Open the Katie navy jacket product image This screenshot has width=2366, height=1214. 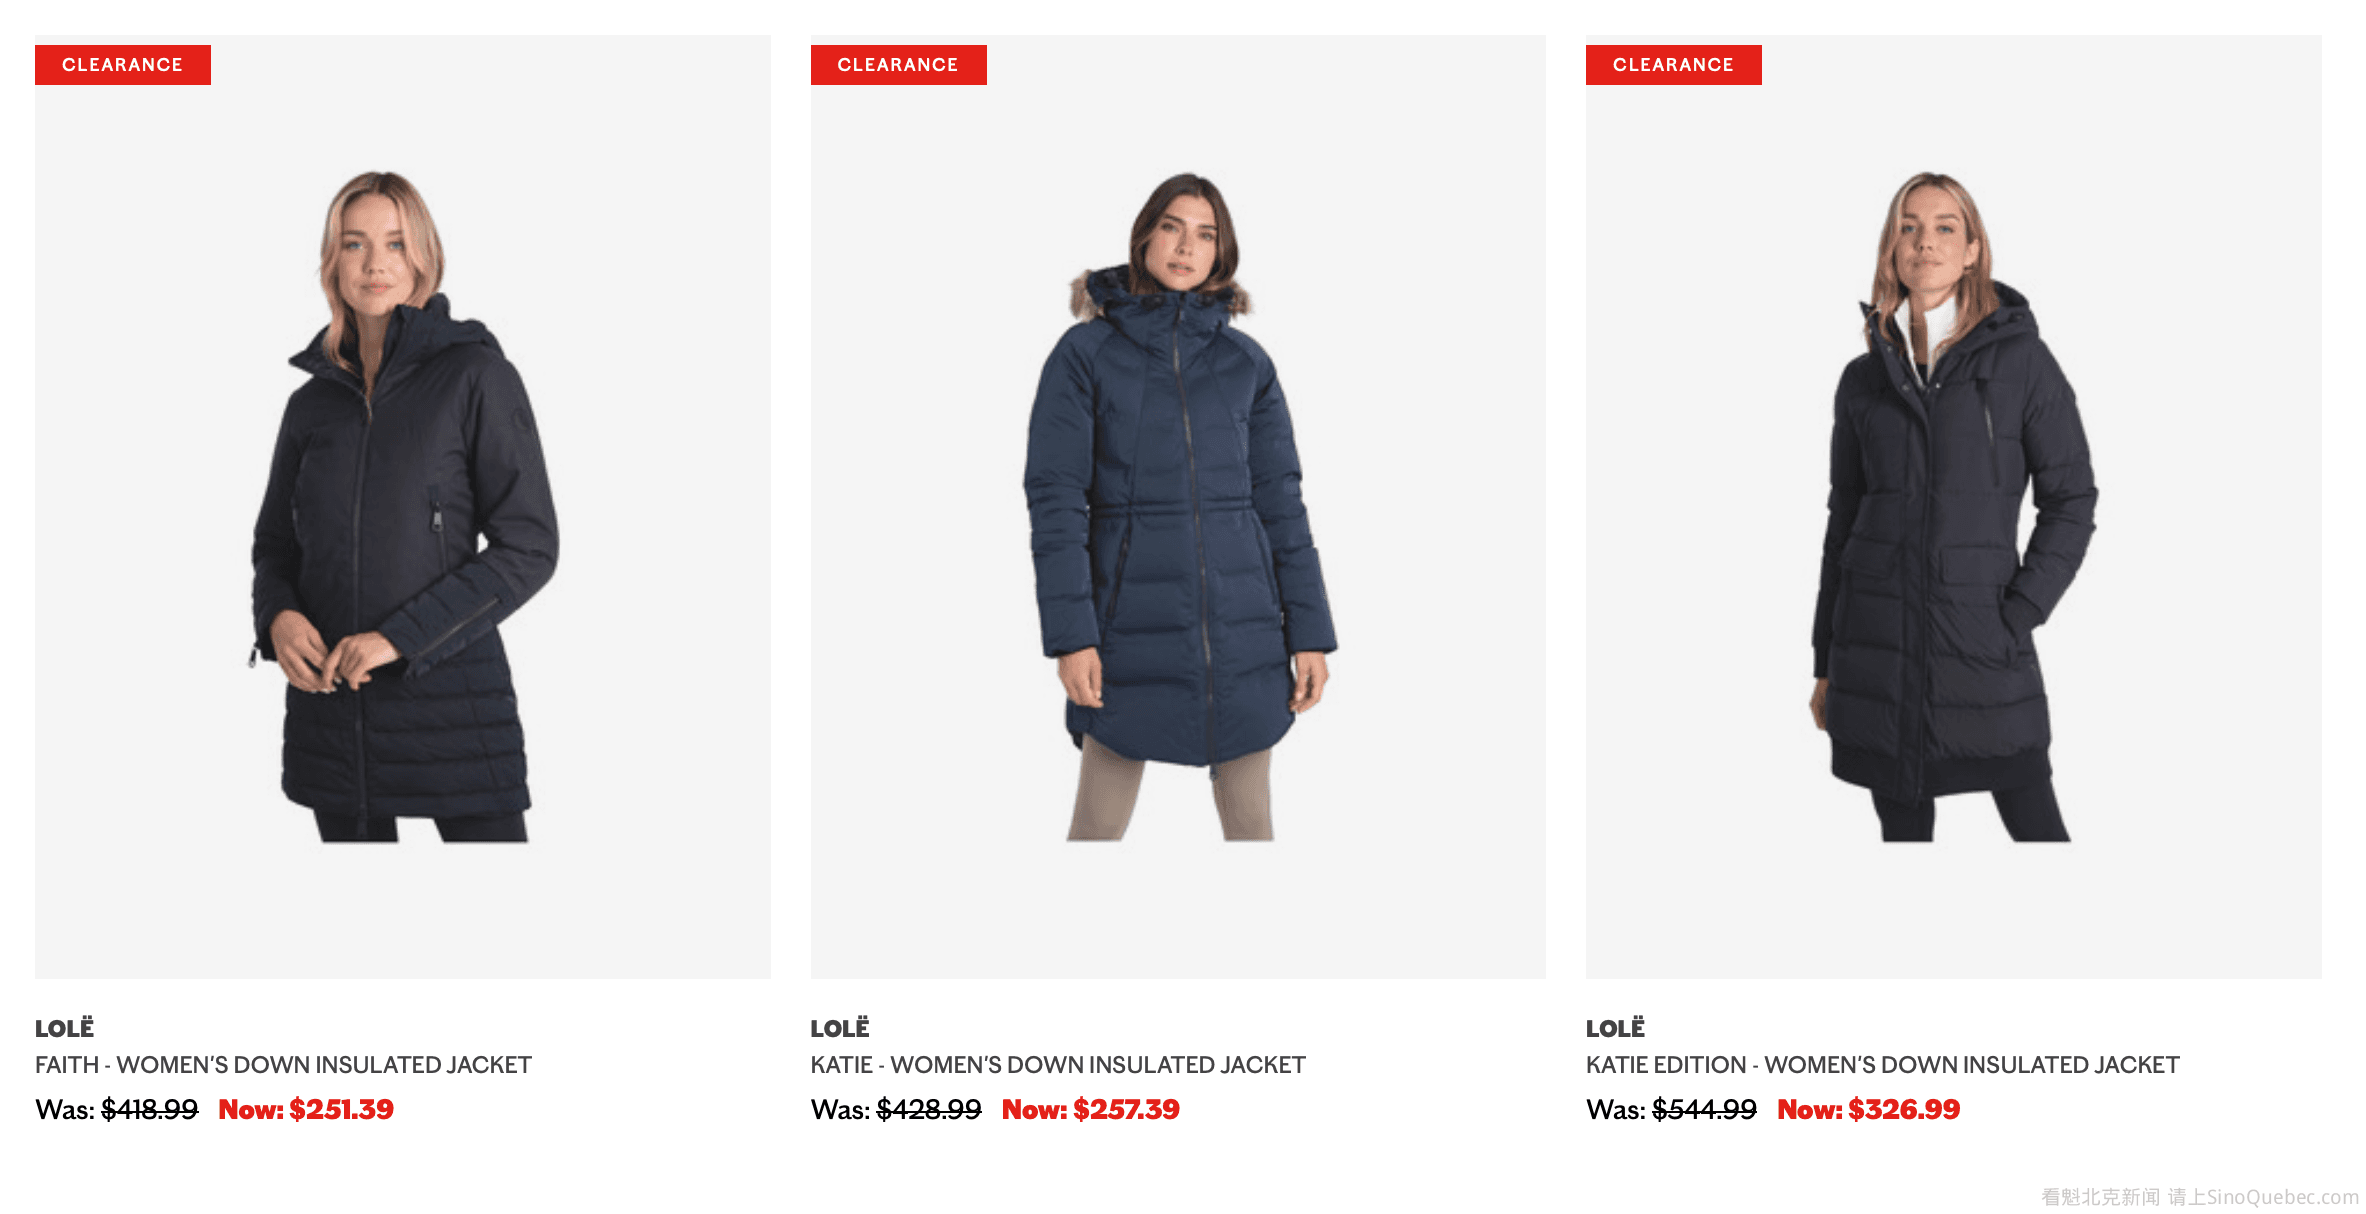1178,507
